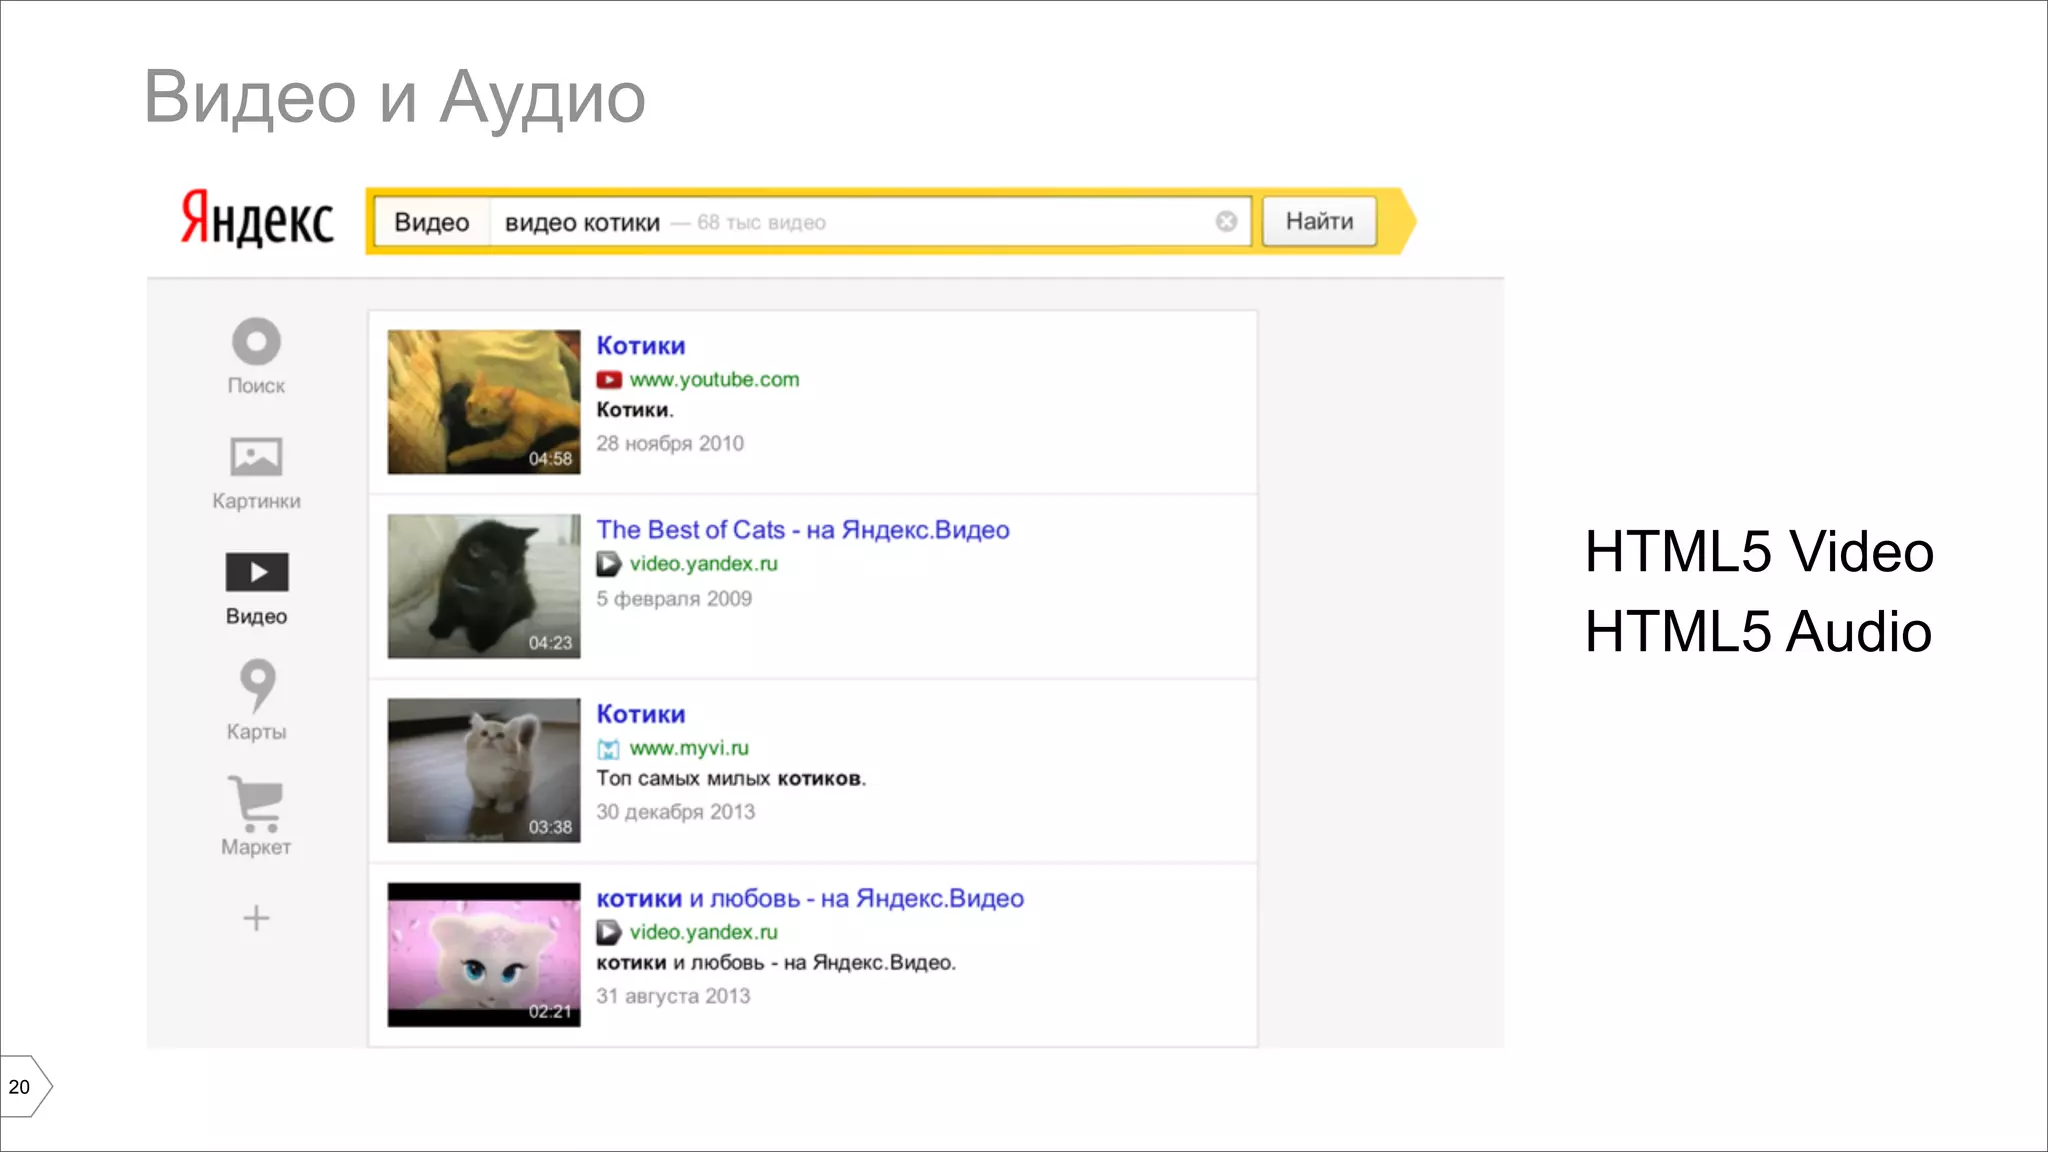This screenshot has width=2048, height=1152.
Task: Click the Найти search button
Action: point(1319,221)
